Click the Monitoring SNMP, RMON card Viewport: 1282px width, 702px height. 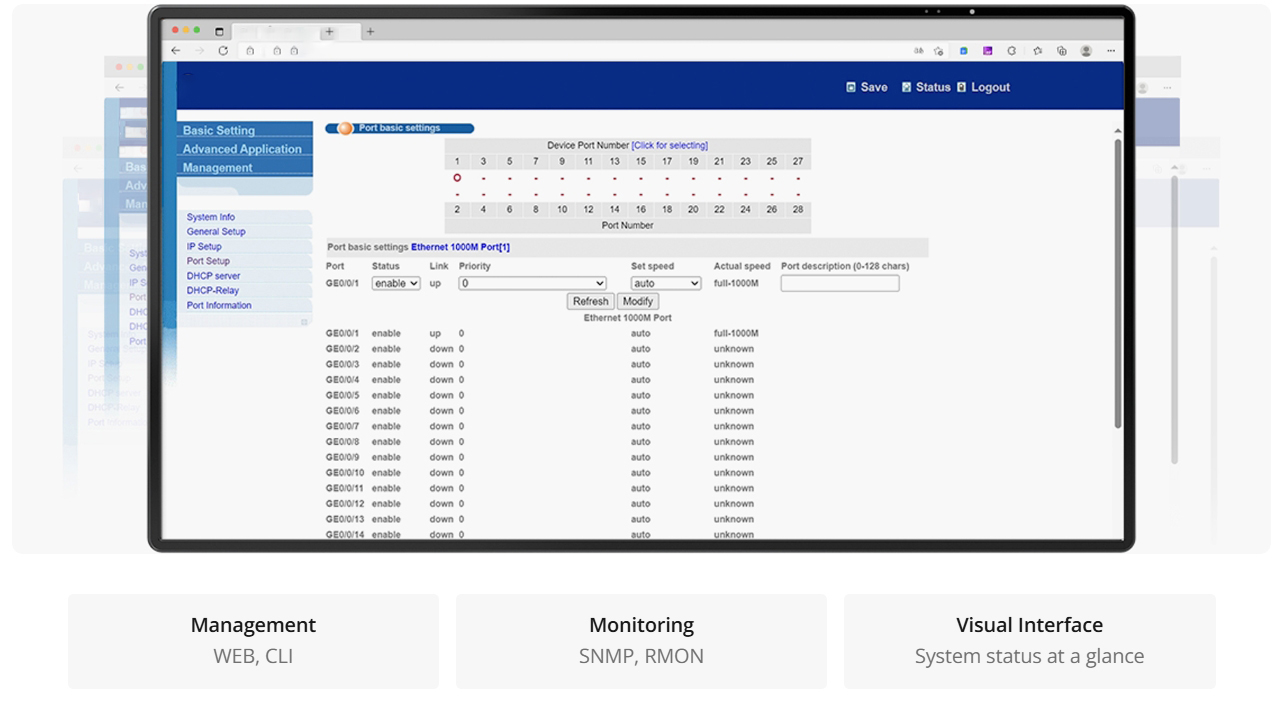tap(641, 641)
